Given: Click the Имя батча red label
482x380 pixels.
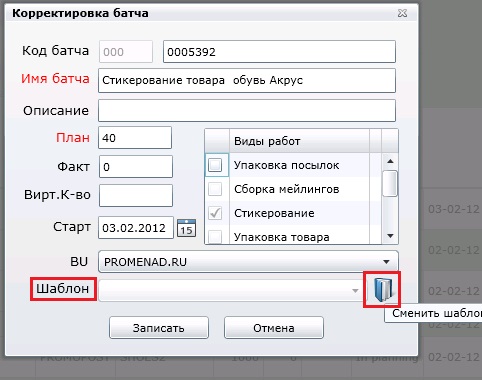Looking at the screenshot, I should [x=55, y=79].
